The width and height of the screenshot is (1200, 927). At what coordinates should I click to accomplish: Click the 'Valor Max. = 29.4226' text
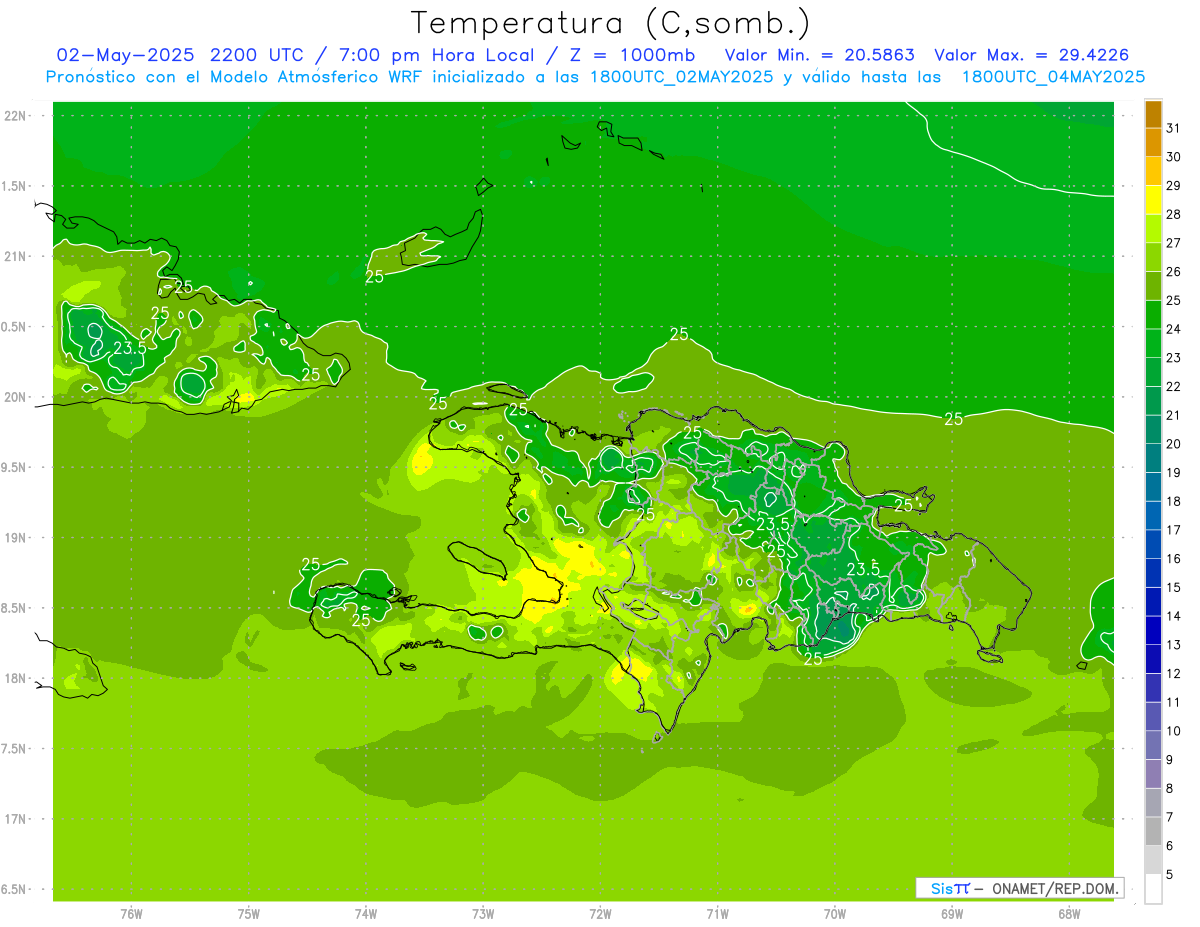[1031, 54]
